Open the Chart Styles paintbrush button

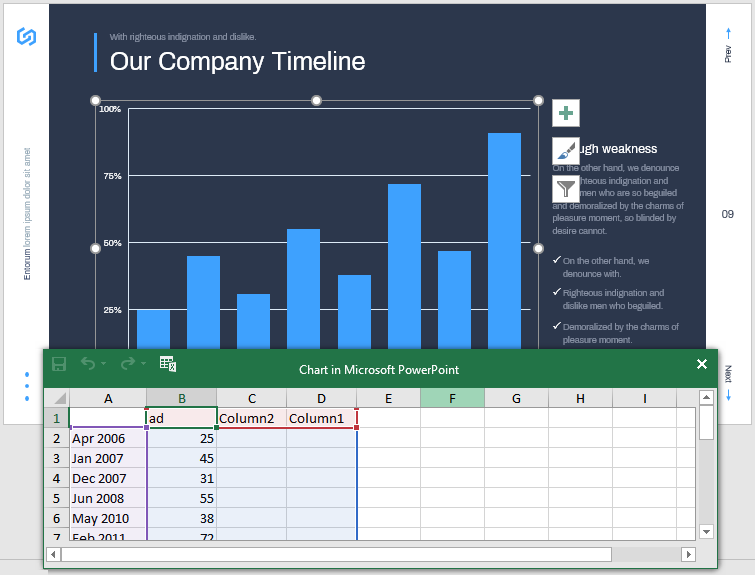[x=566, y=151]
